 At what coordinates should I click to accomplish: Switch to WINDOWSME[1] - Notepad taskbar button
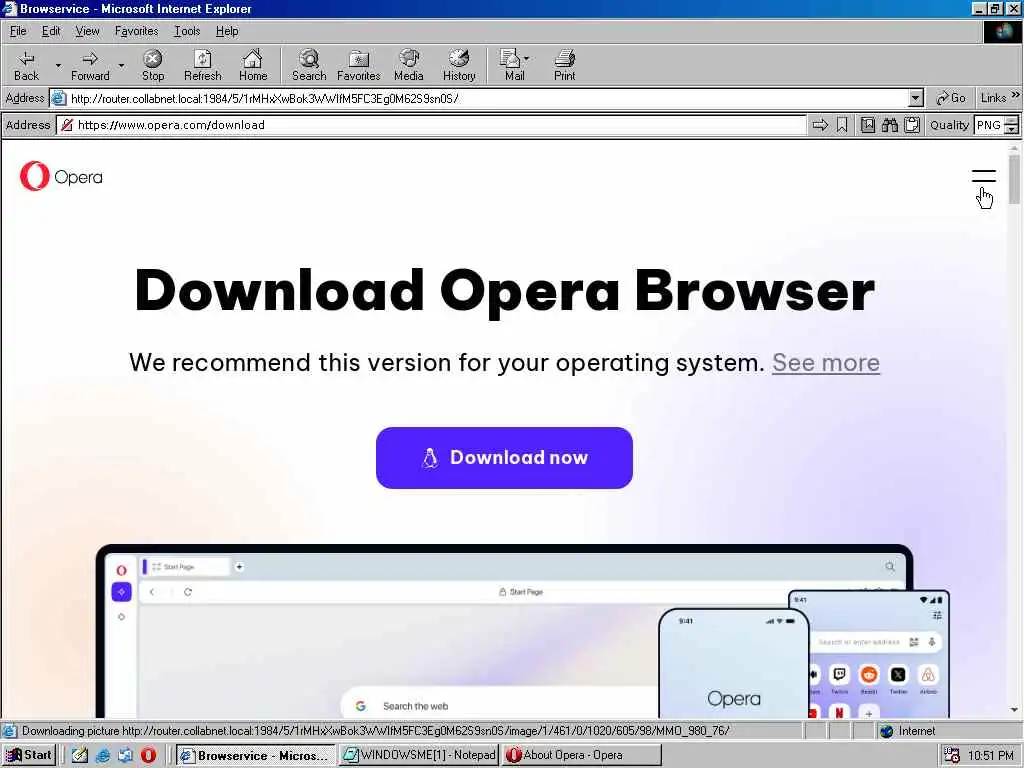coord(419,755)
